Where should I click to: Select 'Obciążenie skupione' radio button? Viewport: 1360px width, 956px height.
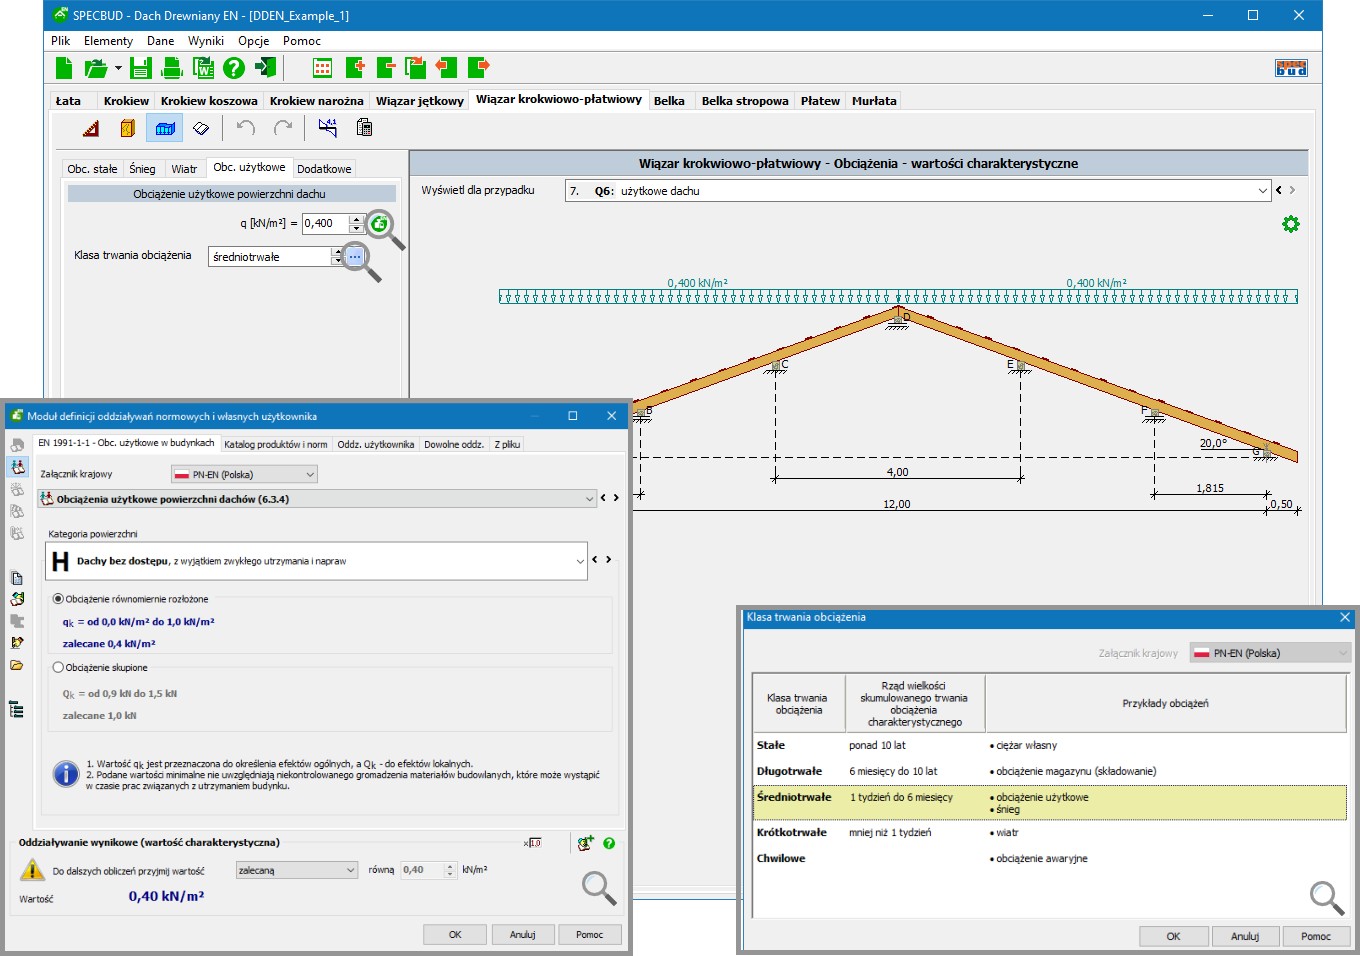click(58, 667)
